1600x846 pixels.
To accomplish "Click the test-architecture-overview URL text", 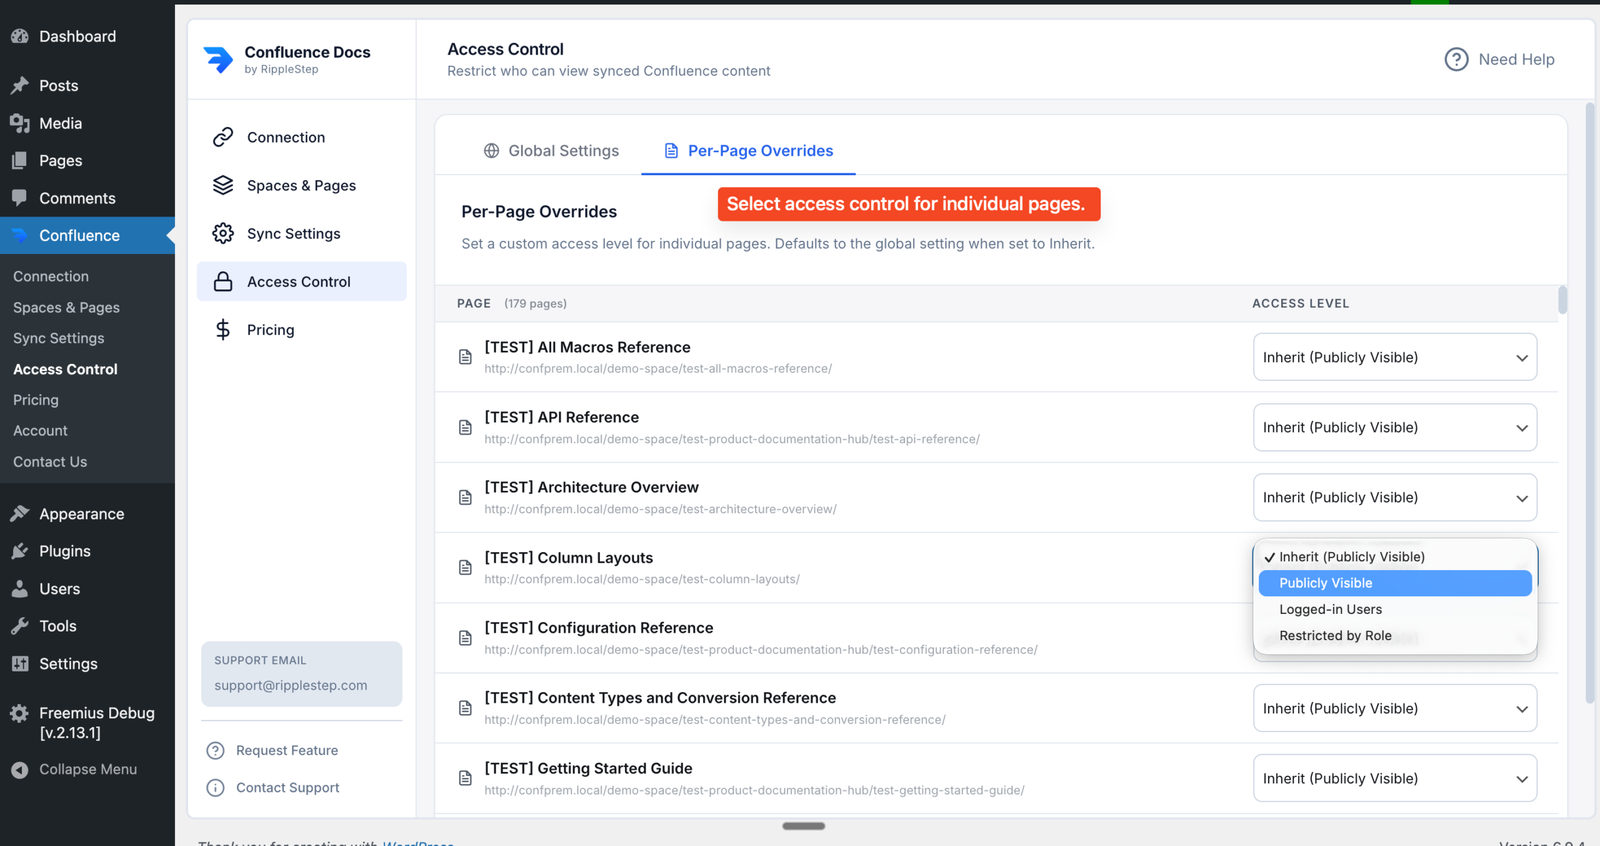I will (x=661, y=509).
